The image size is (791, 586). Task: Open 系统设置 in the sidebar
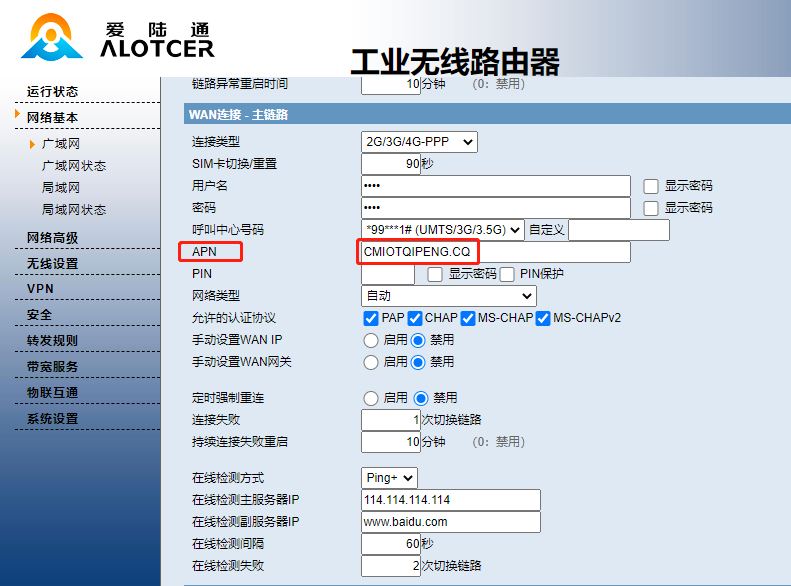pos(52,419)
